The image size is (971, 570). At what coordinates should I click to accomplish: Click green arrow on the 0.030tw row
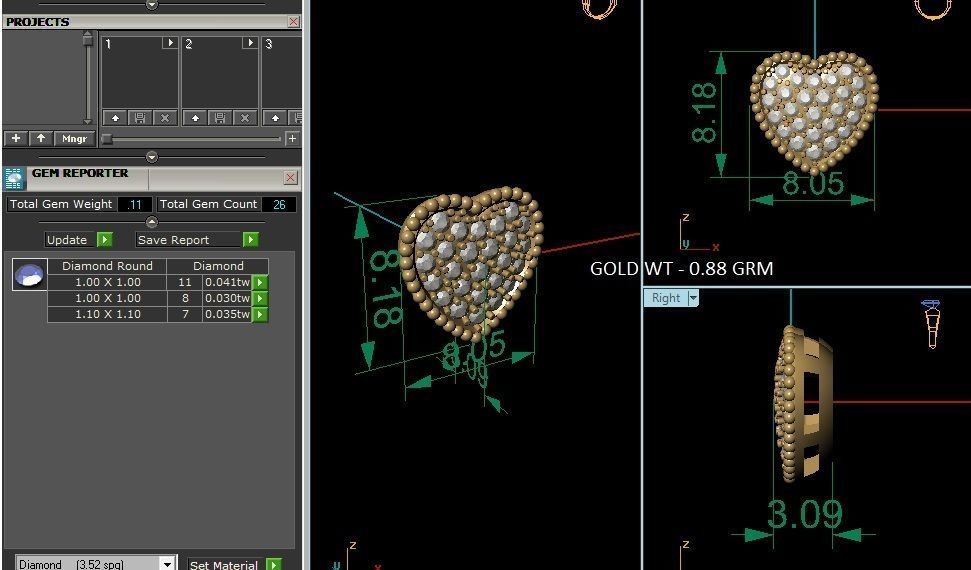[x=259, y=299]
